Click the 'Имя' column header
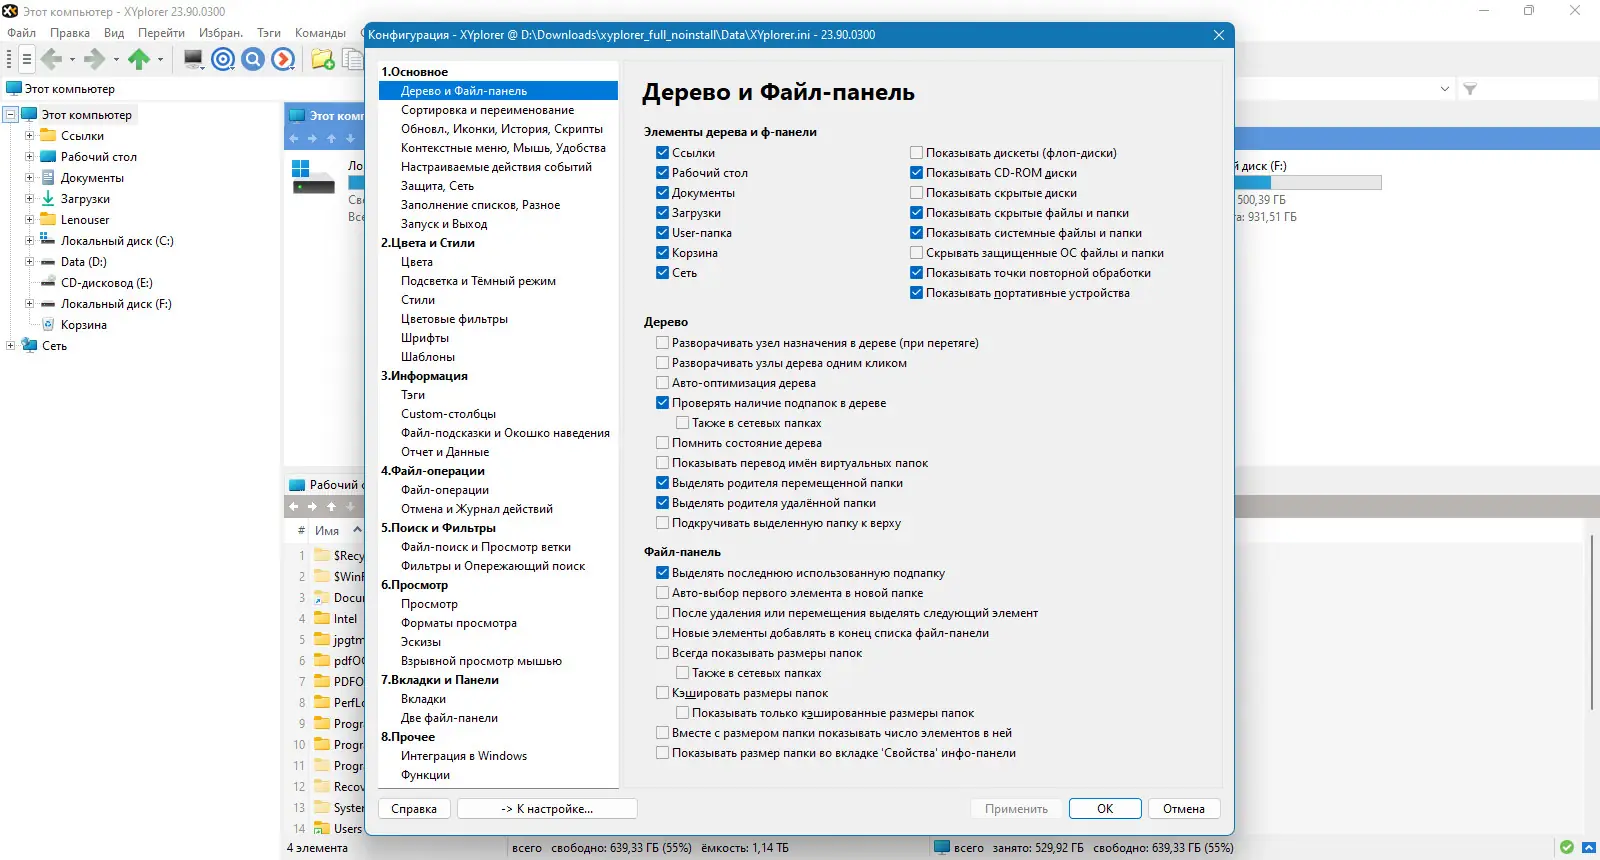This screenshot has width=1600, height=860. click(x=327, y=531)
